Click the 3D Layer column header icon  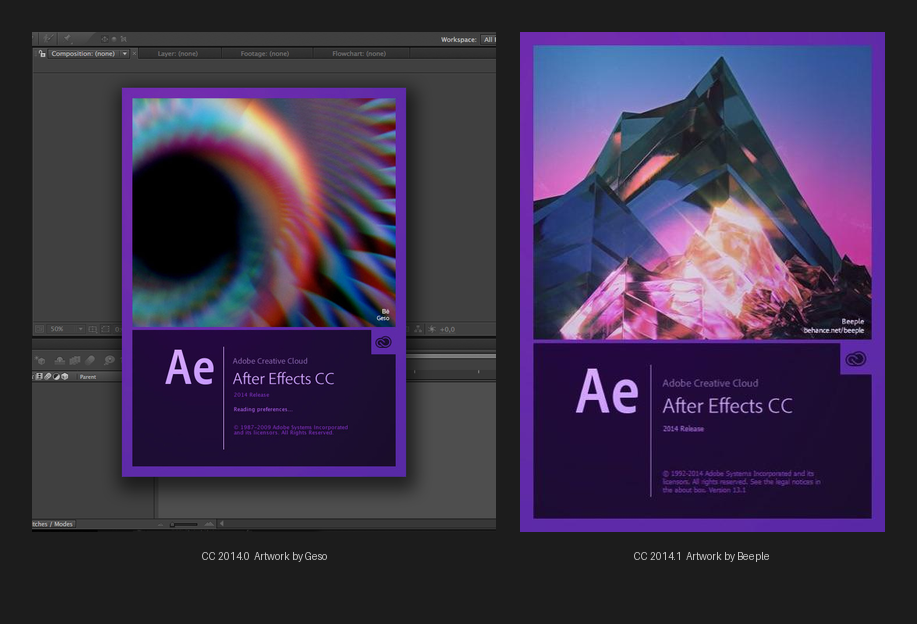(65, 377)
